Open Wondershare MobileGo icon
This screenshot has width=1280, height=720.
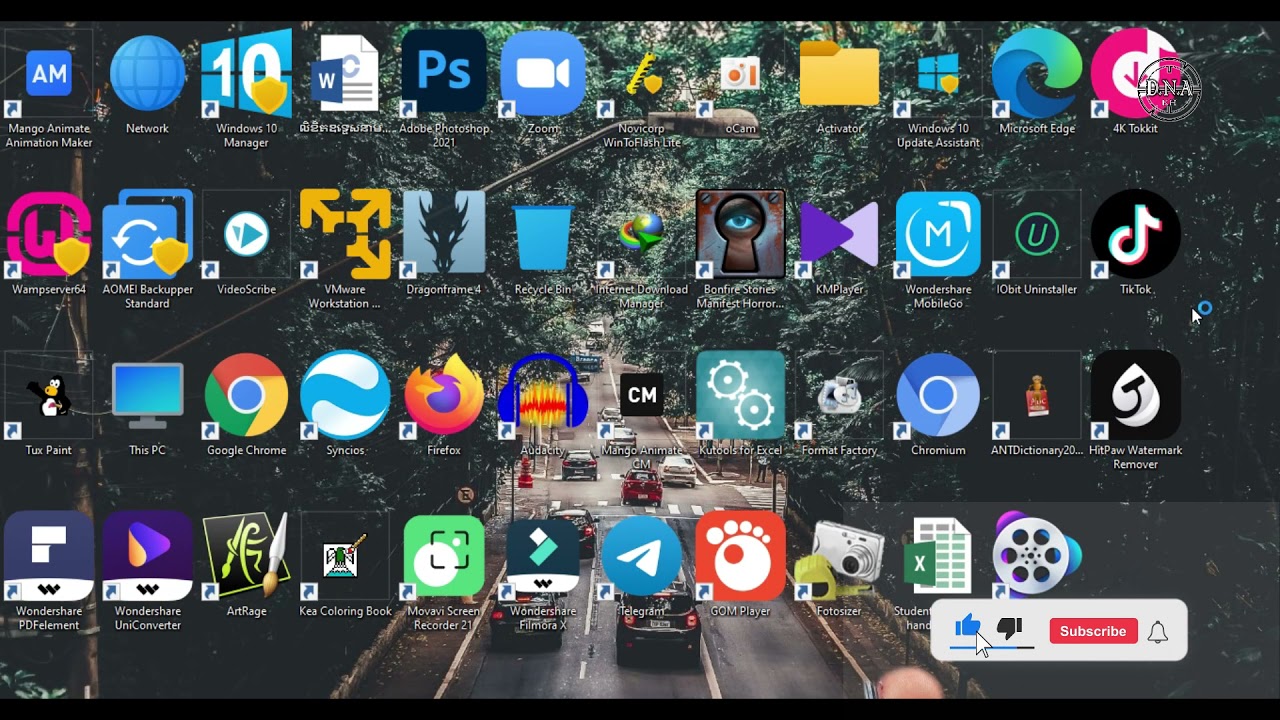(938, 236)
